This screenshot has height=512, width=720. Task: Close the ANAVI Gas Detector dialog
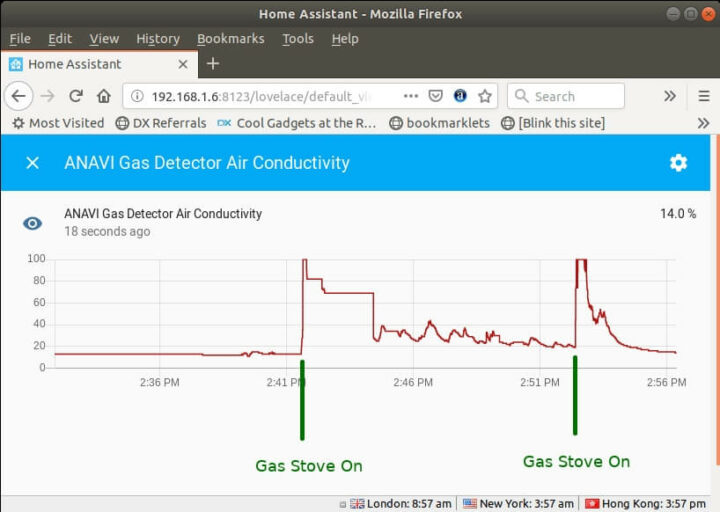[x=32, y=163]
